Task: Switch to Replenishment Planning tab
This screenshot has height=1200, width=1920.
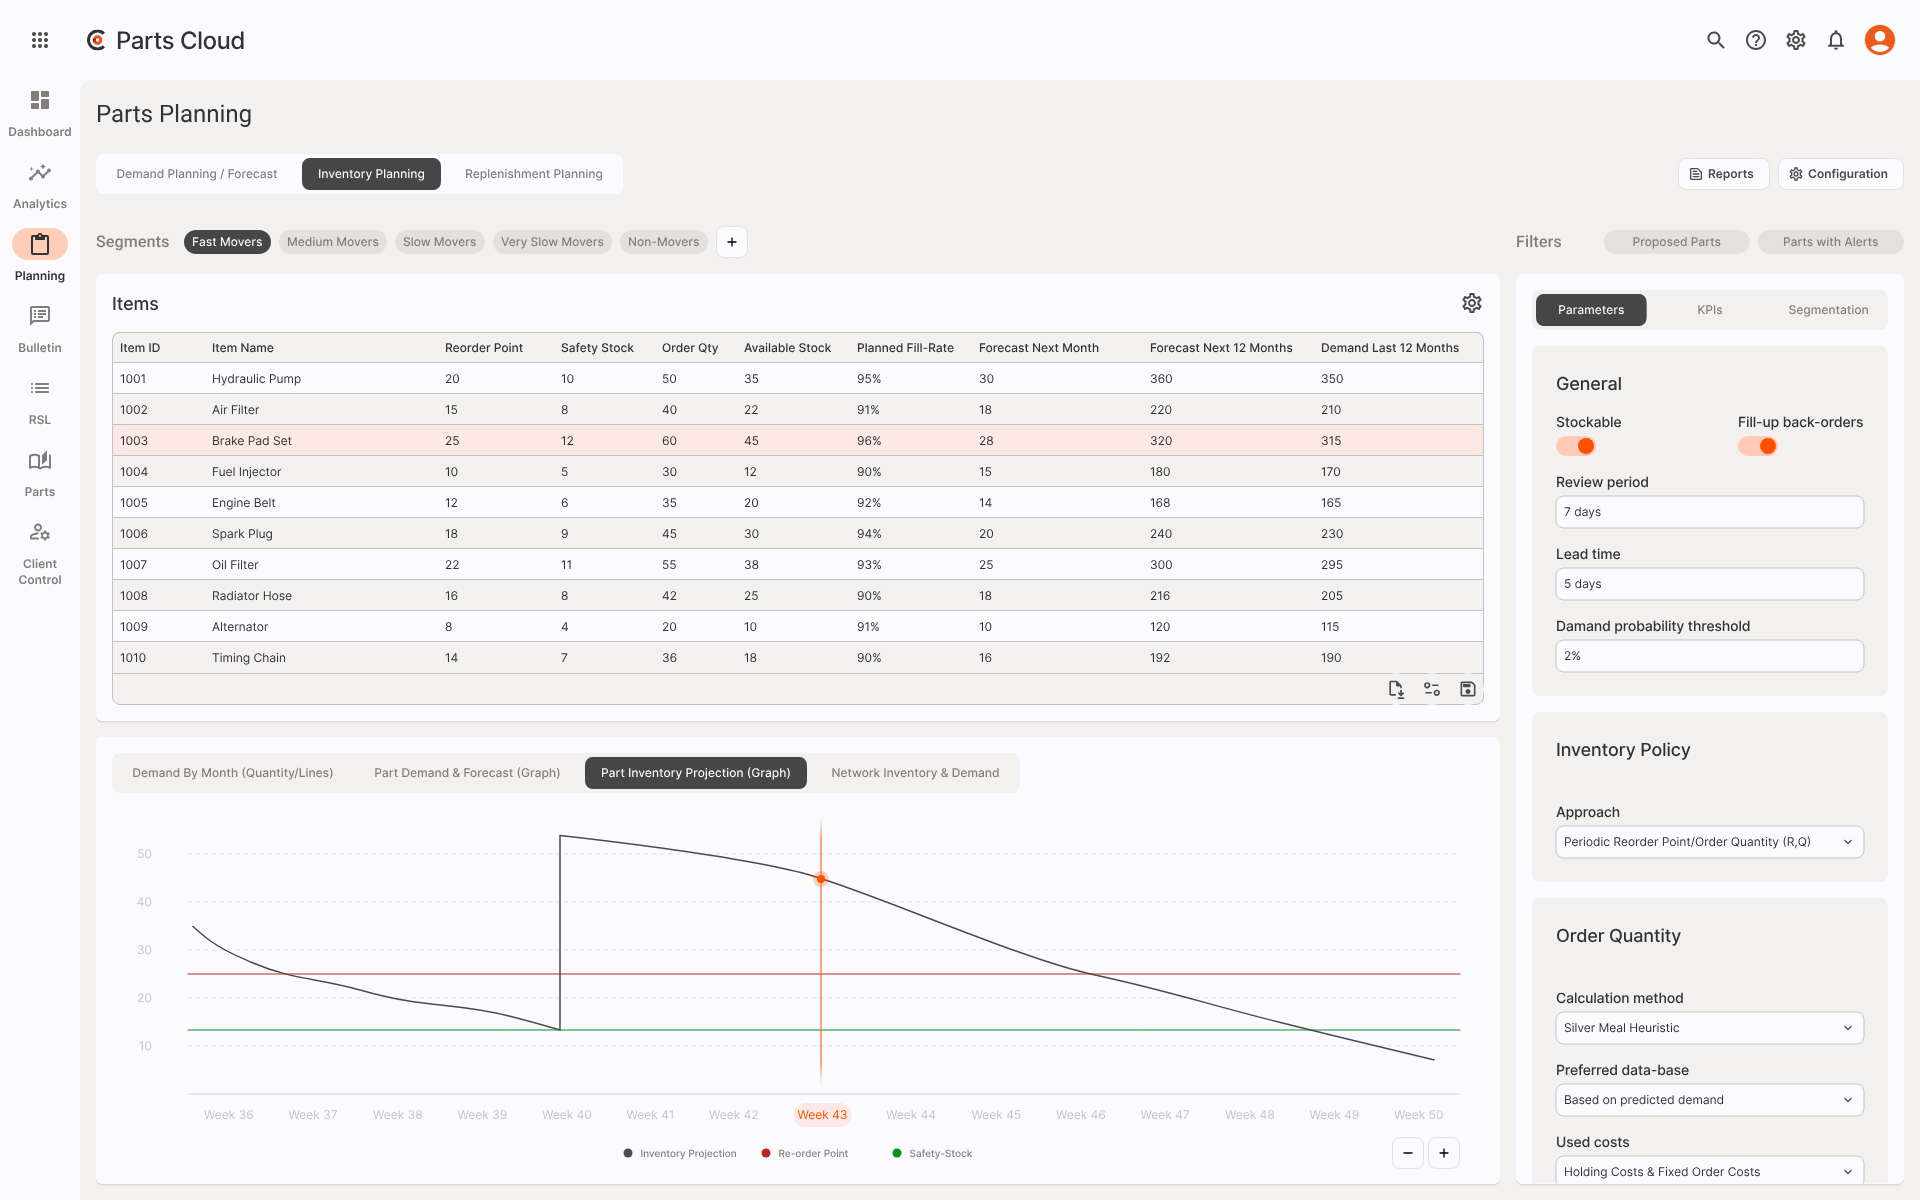Action: [x=534, y=174]
